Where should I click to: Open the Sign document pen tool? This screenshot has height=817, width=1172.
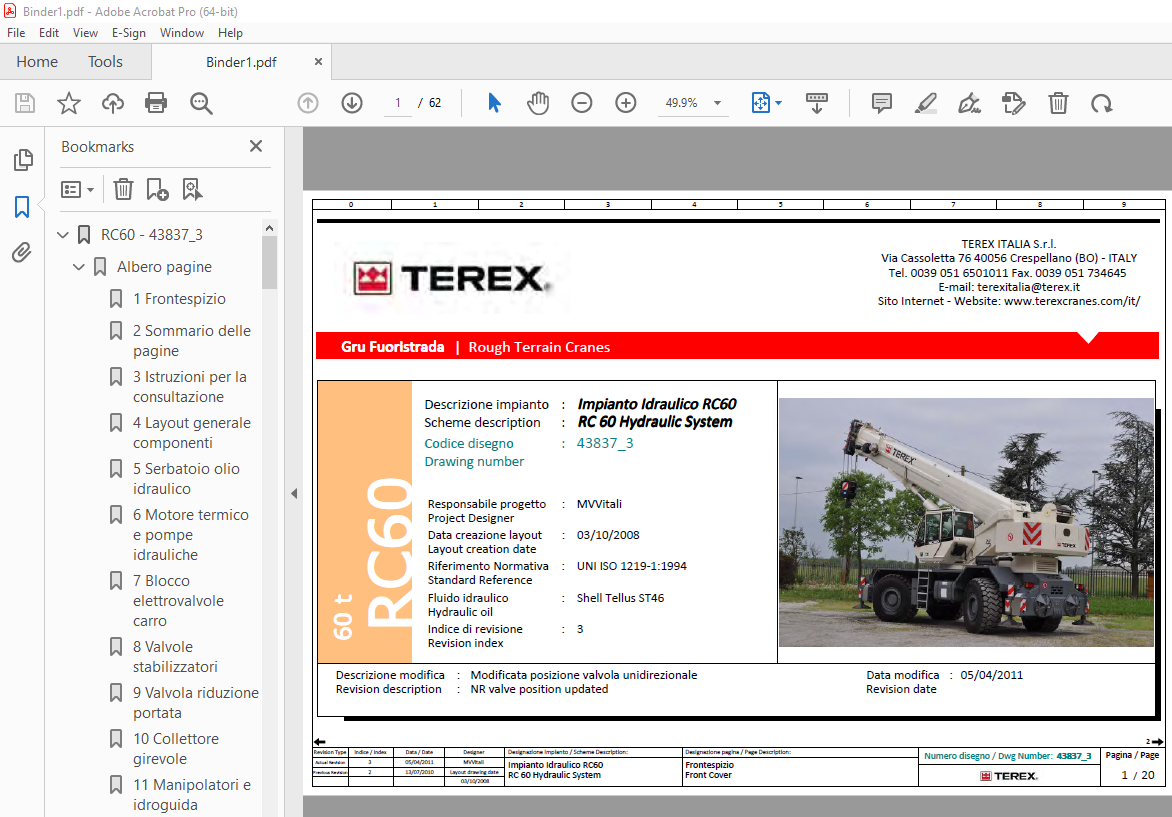click(x=969, y=102)
